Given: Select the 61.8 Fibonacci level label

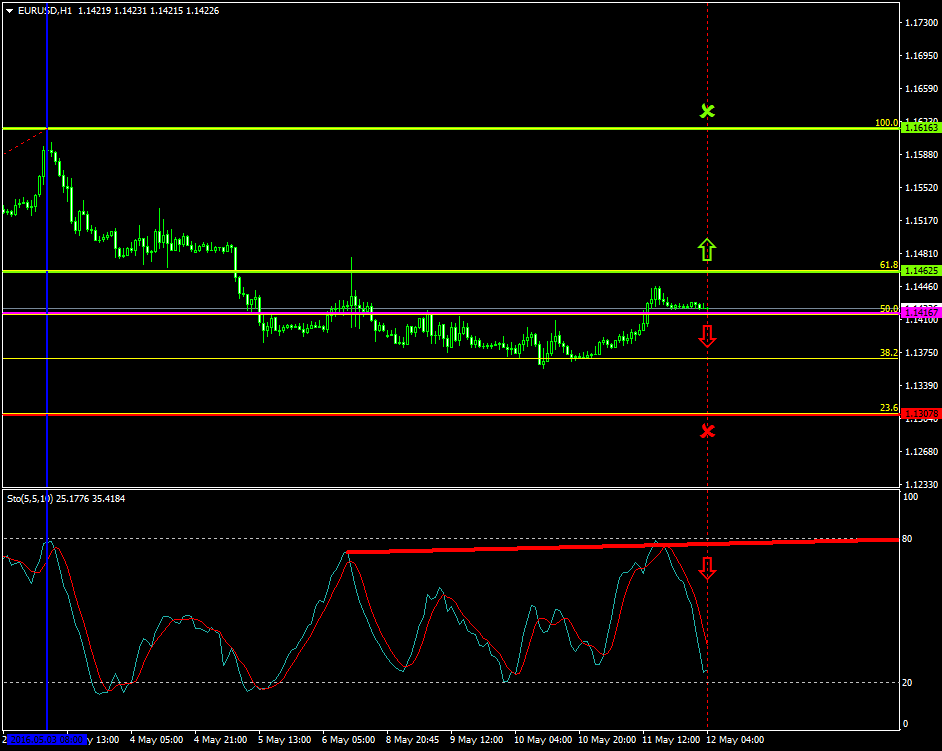Looking at the screenshot, I should [888, 265].
